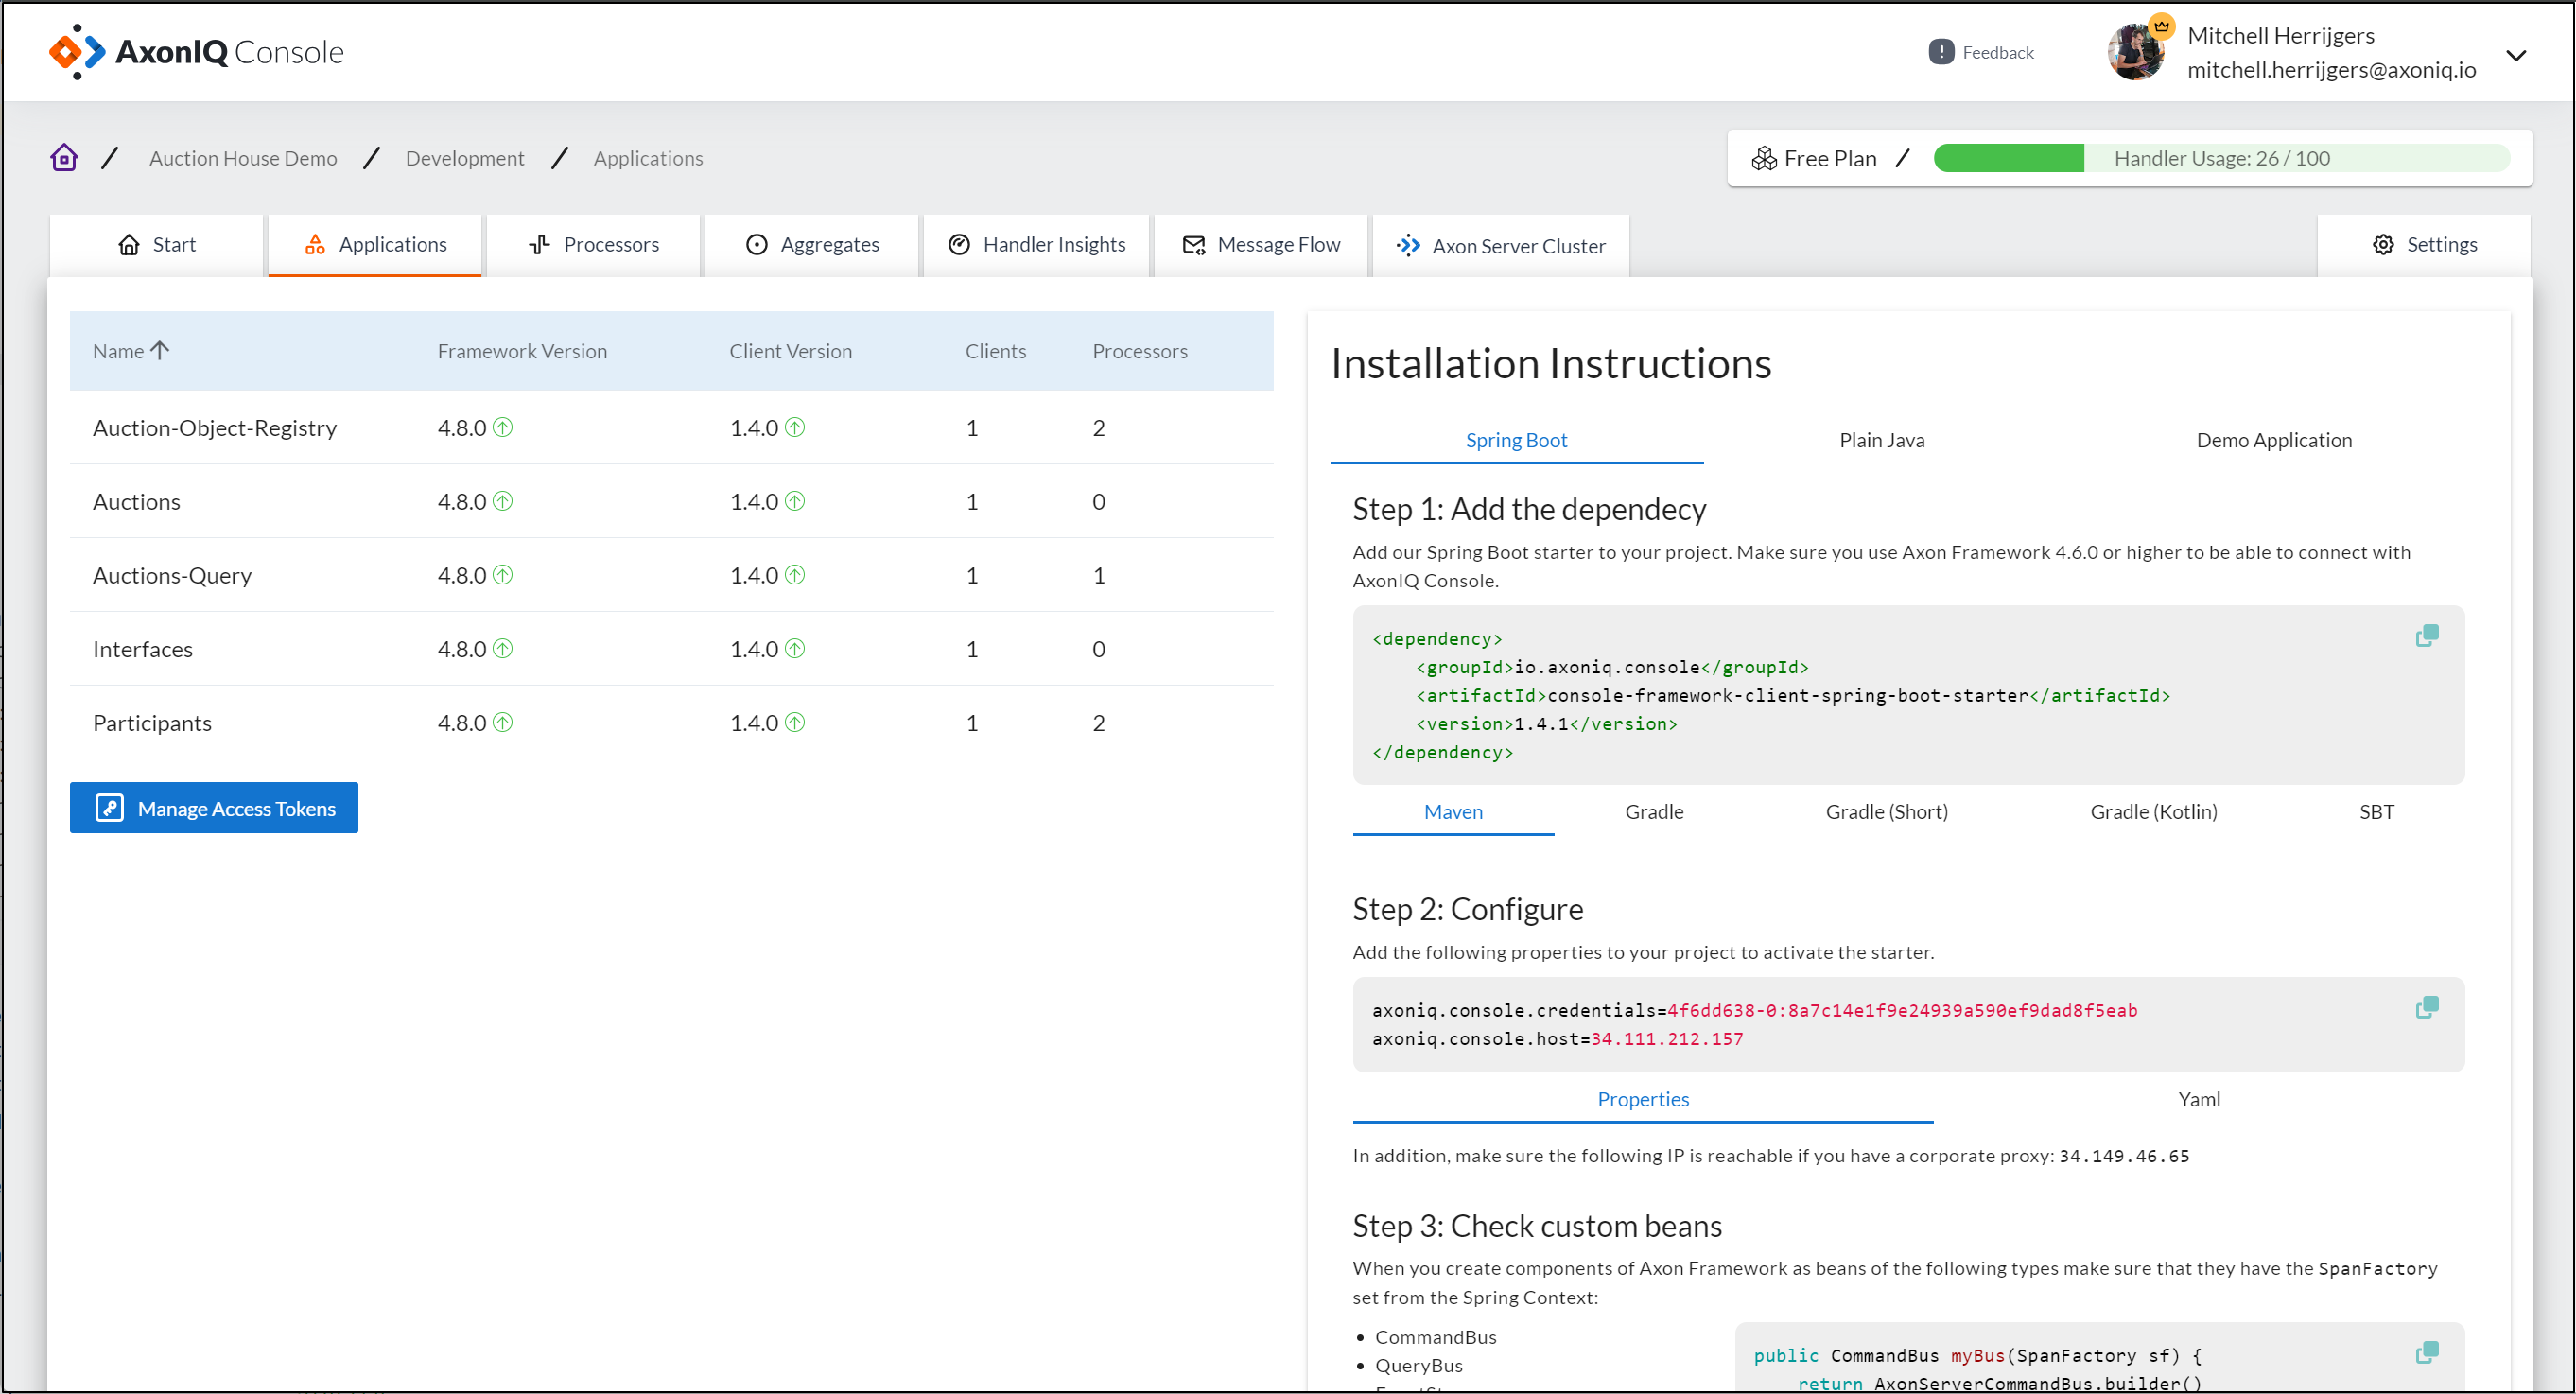This screenshot has height=1394, width=2576.
Task: Open the Auctions application row
Action: [x=672, y=502]
